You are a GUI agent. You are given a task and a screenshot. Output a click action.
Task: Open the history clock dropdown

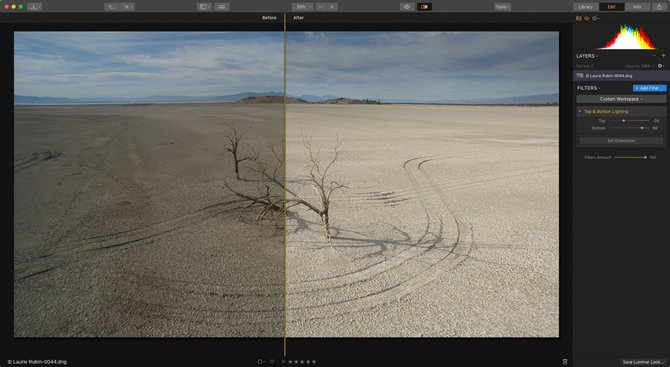[596, 18]
